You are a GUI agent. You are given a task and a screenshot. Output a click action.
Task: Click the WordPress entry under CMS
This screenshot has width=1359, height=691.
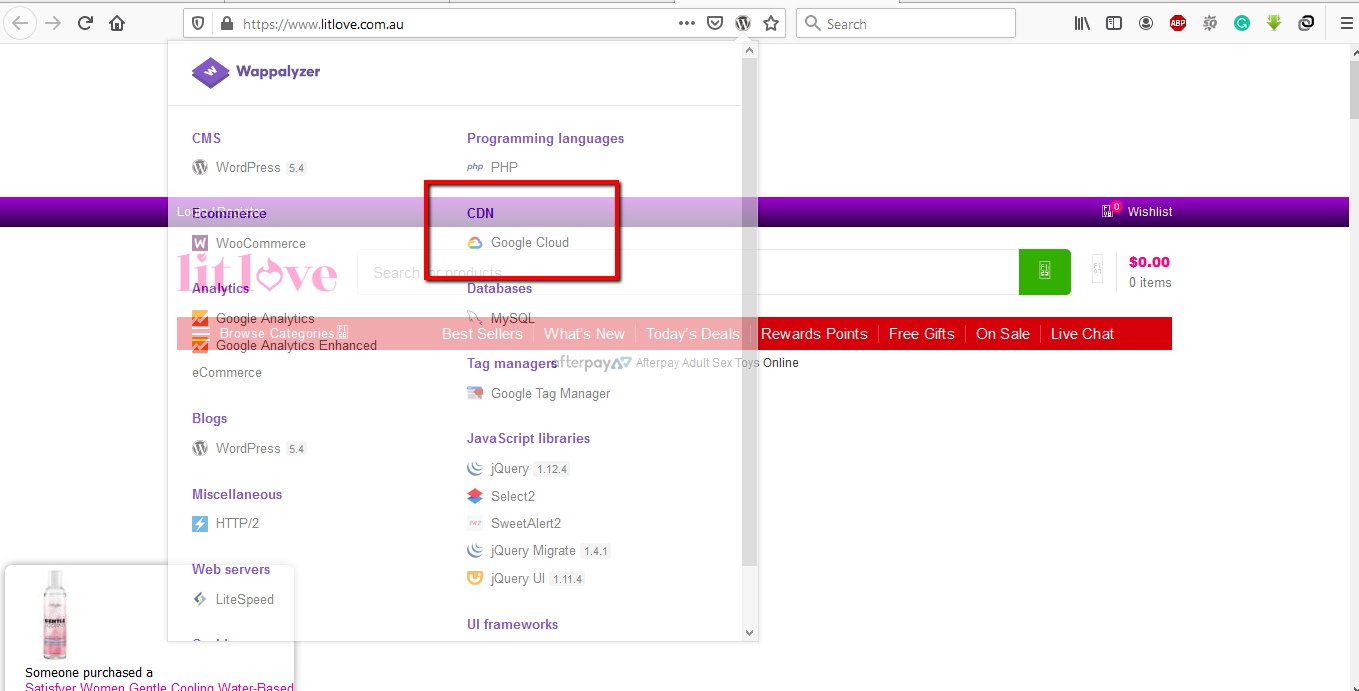[248, 168]
